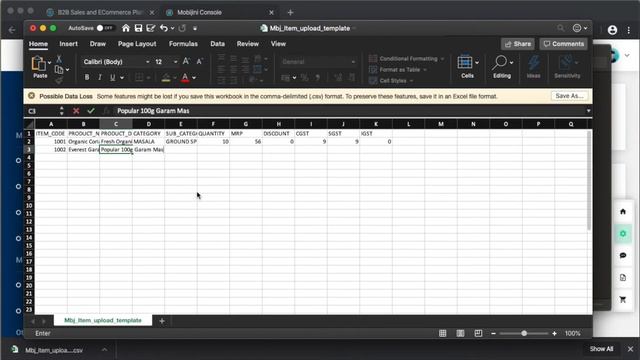Select cell with item code 1002
Screen dimensions: 640x360
[x=51, y=150]
